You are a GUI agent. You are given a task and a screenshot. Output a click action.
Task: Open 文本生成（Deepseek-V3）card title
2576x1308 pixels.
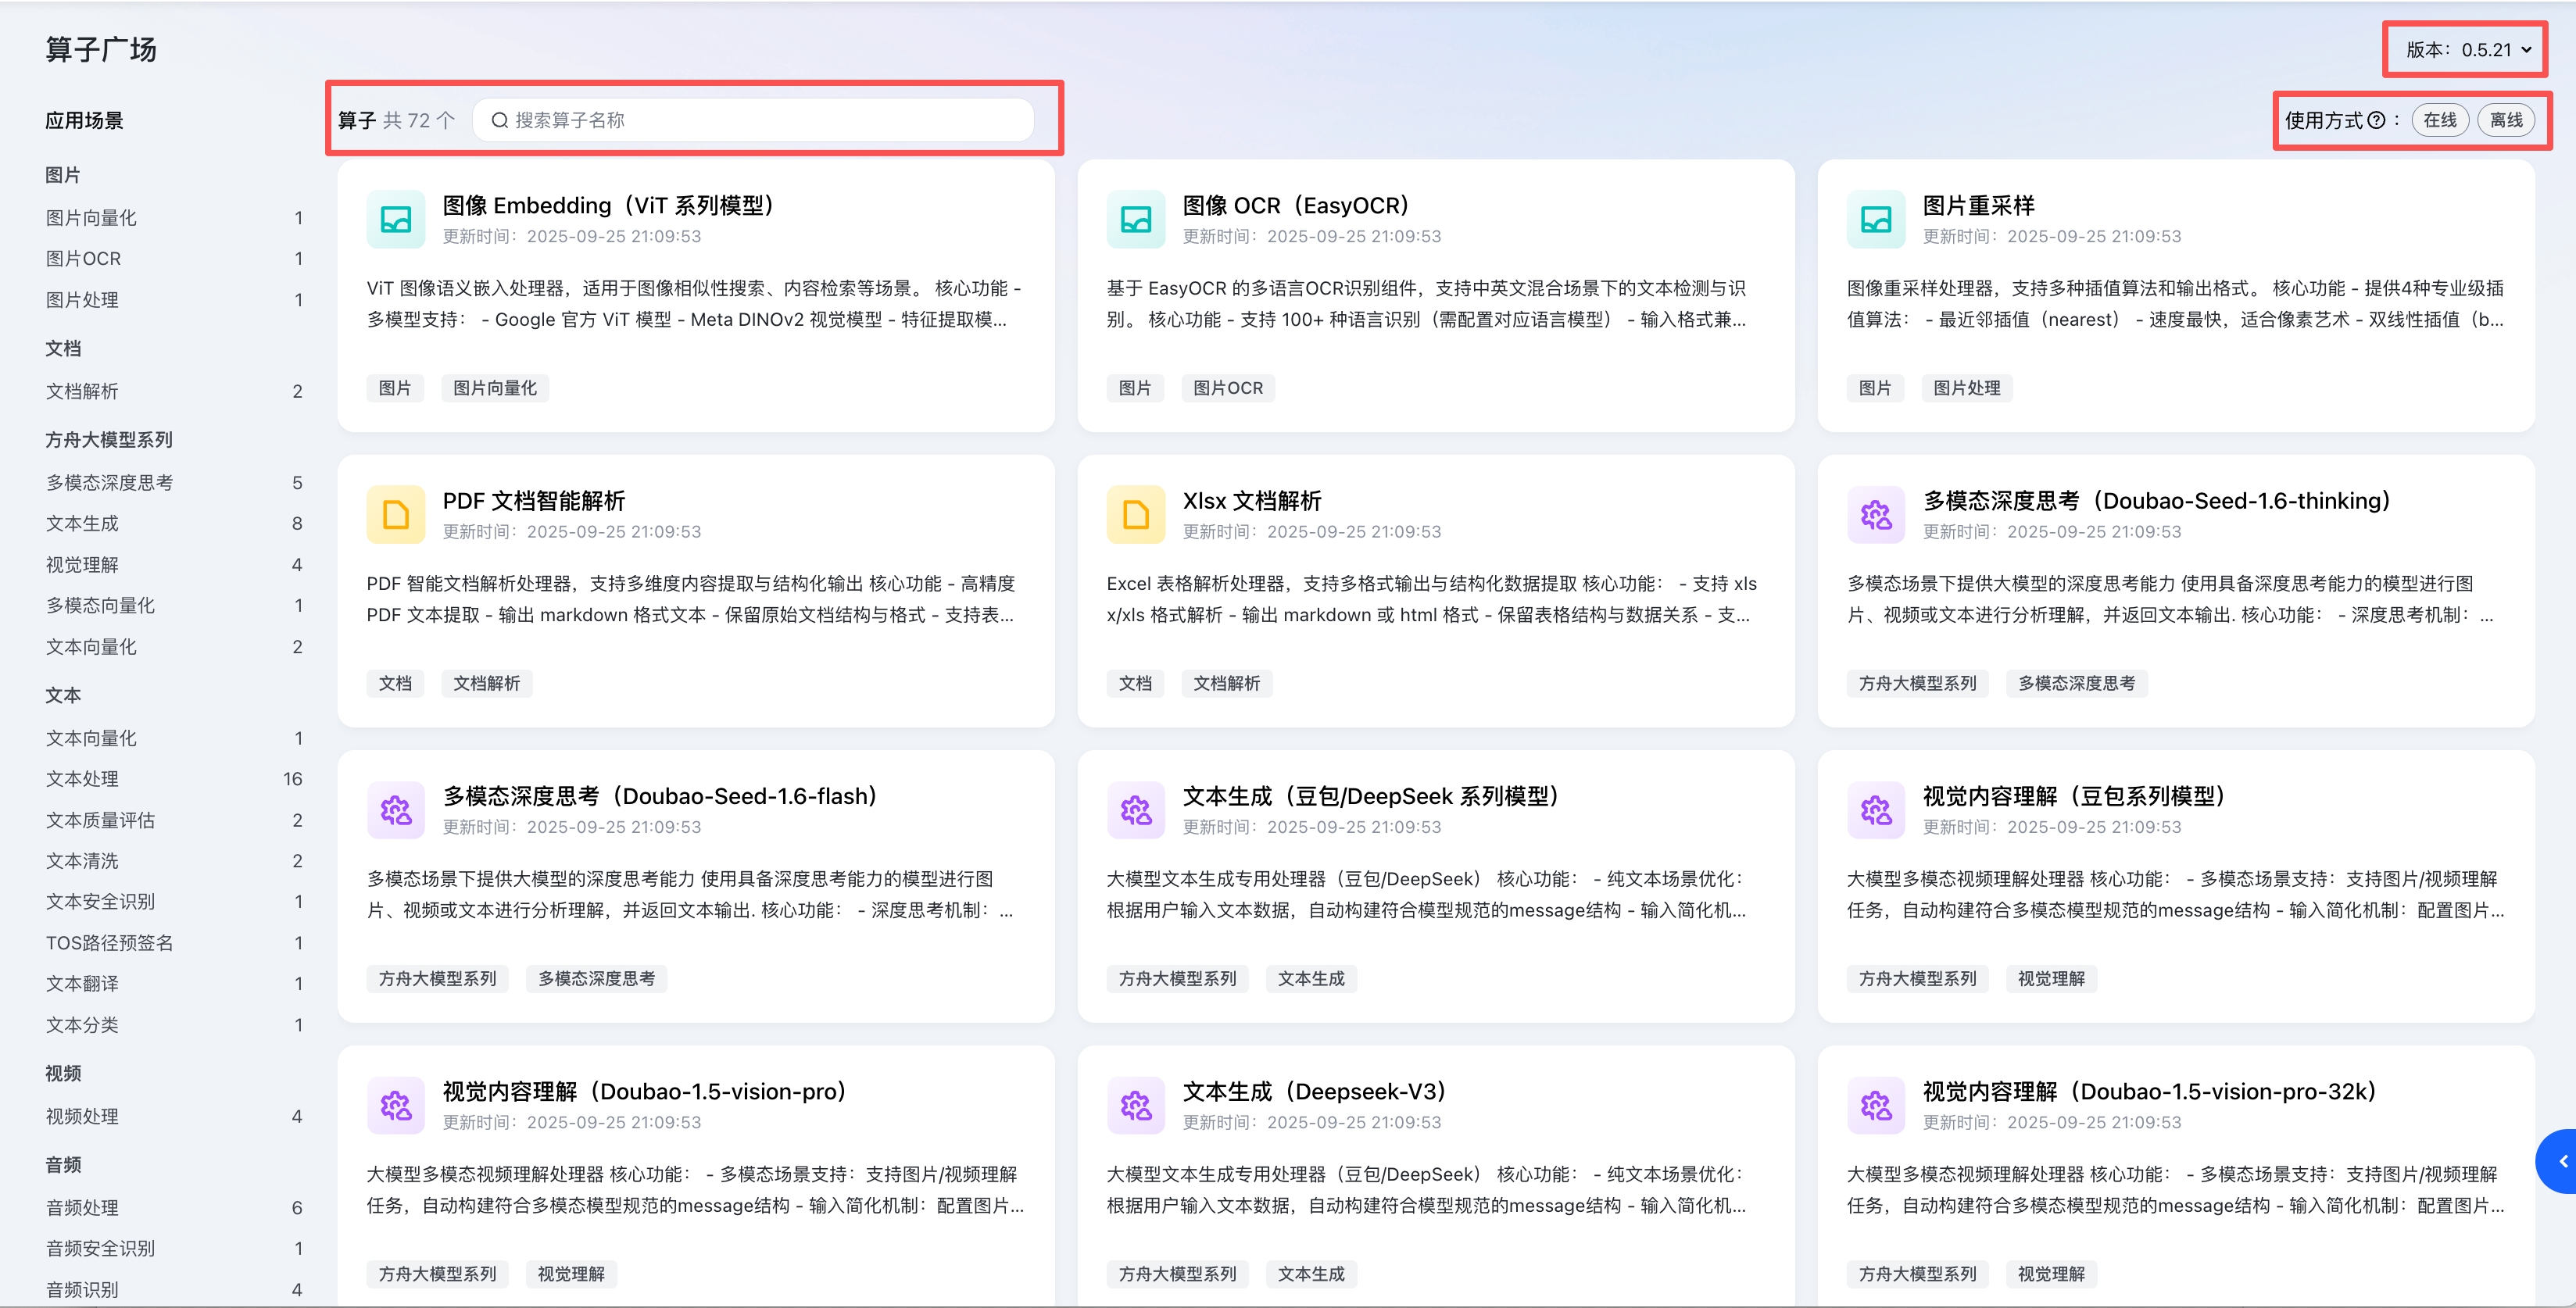coord(1313,1091)
